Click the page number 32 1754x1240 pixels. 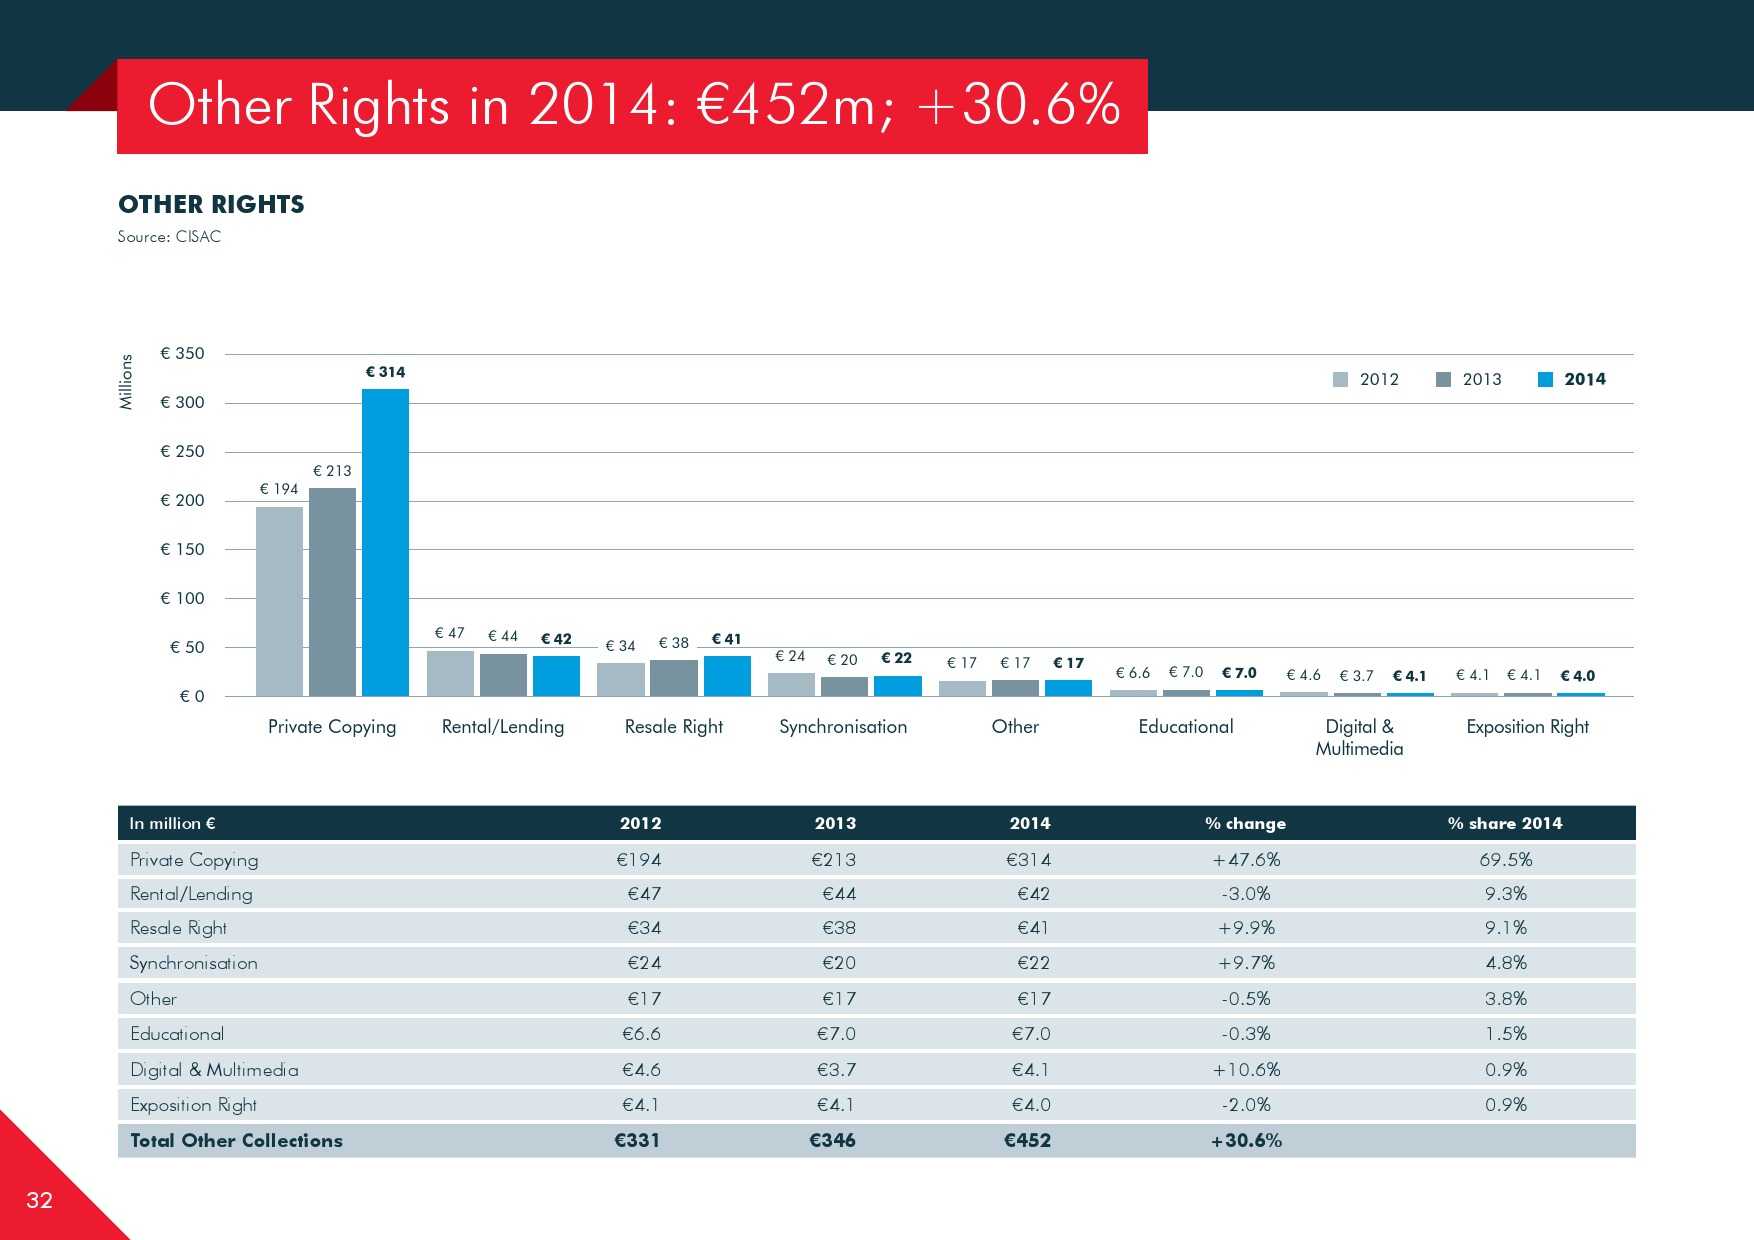pos(39,1201)
